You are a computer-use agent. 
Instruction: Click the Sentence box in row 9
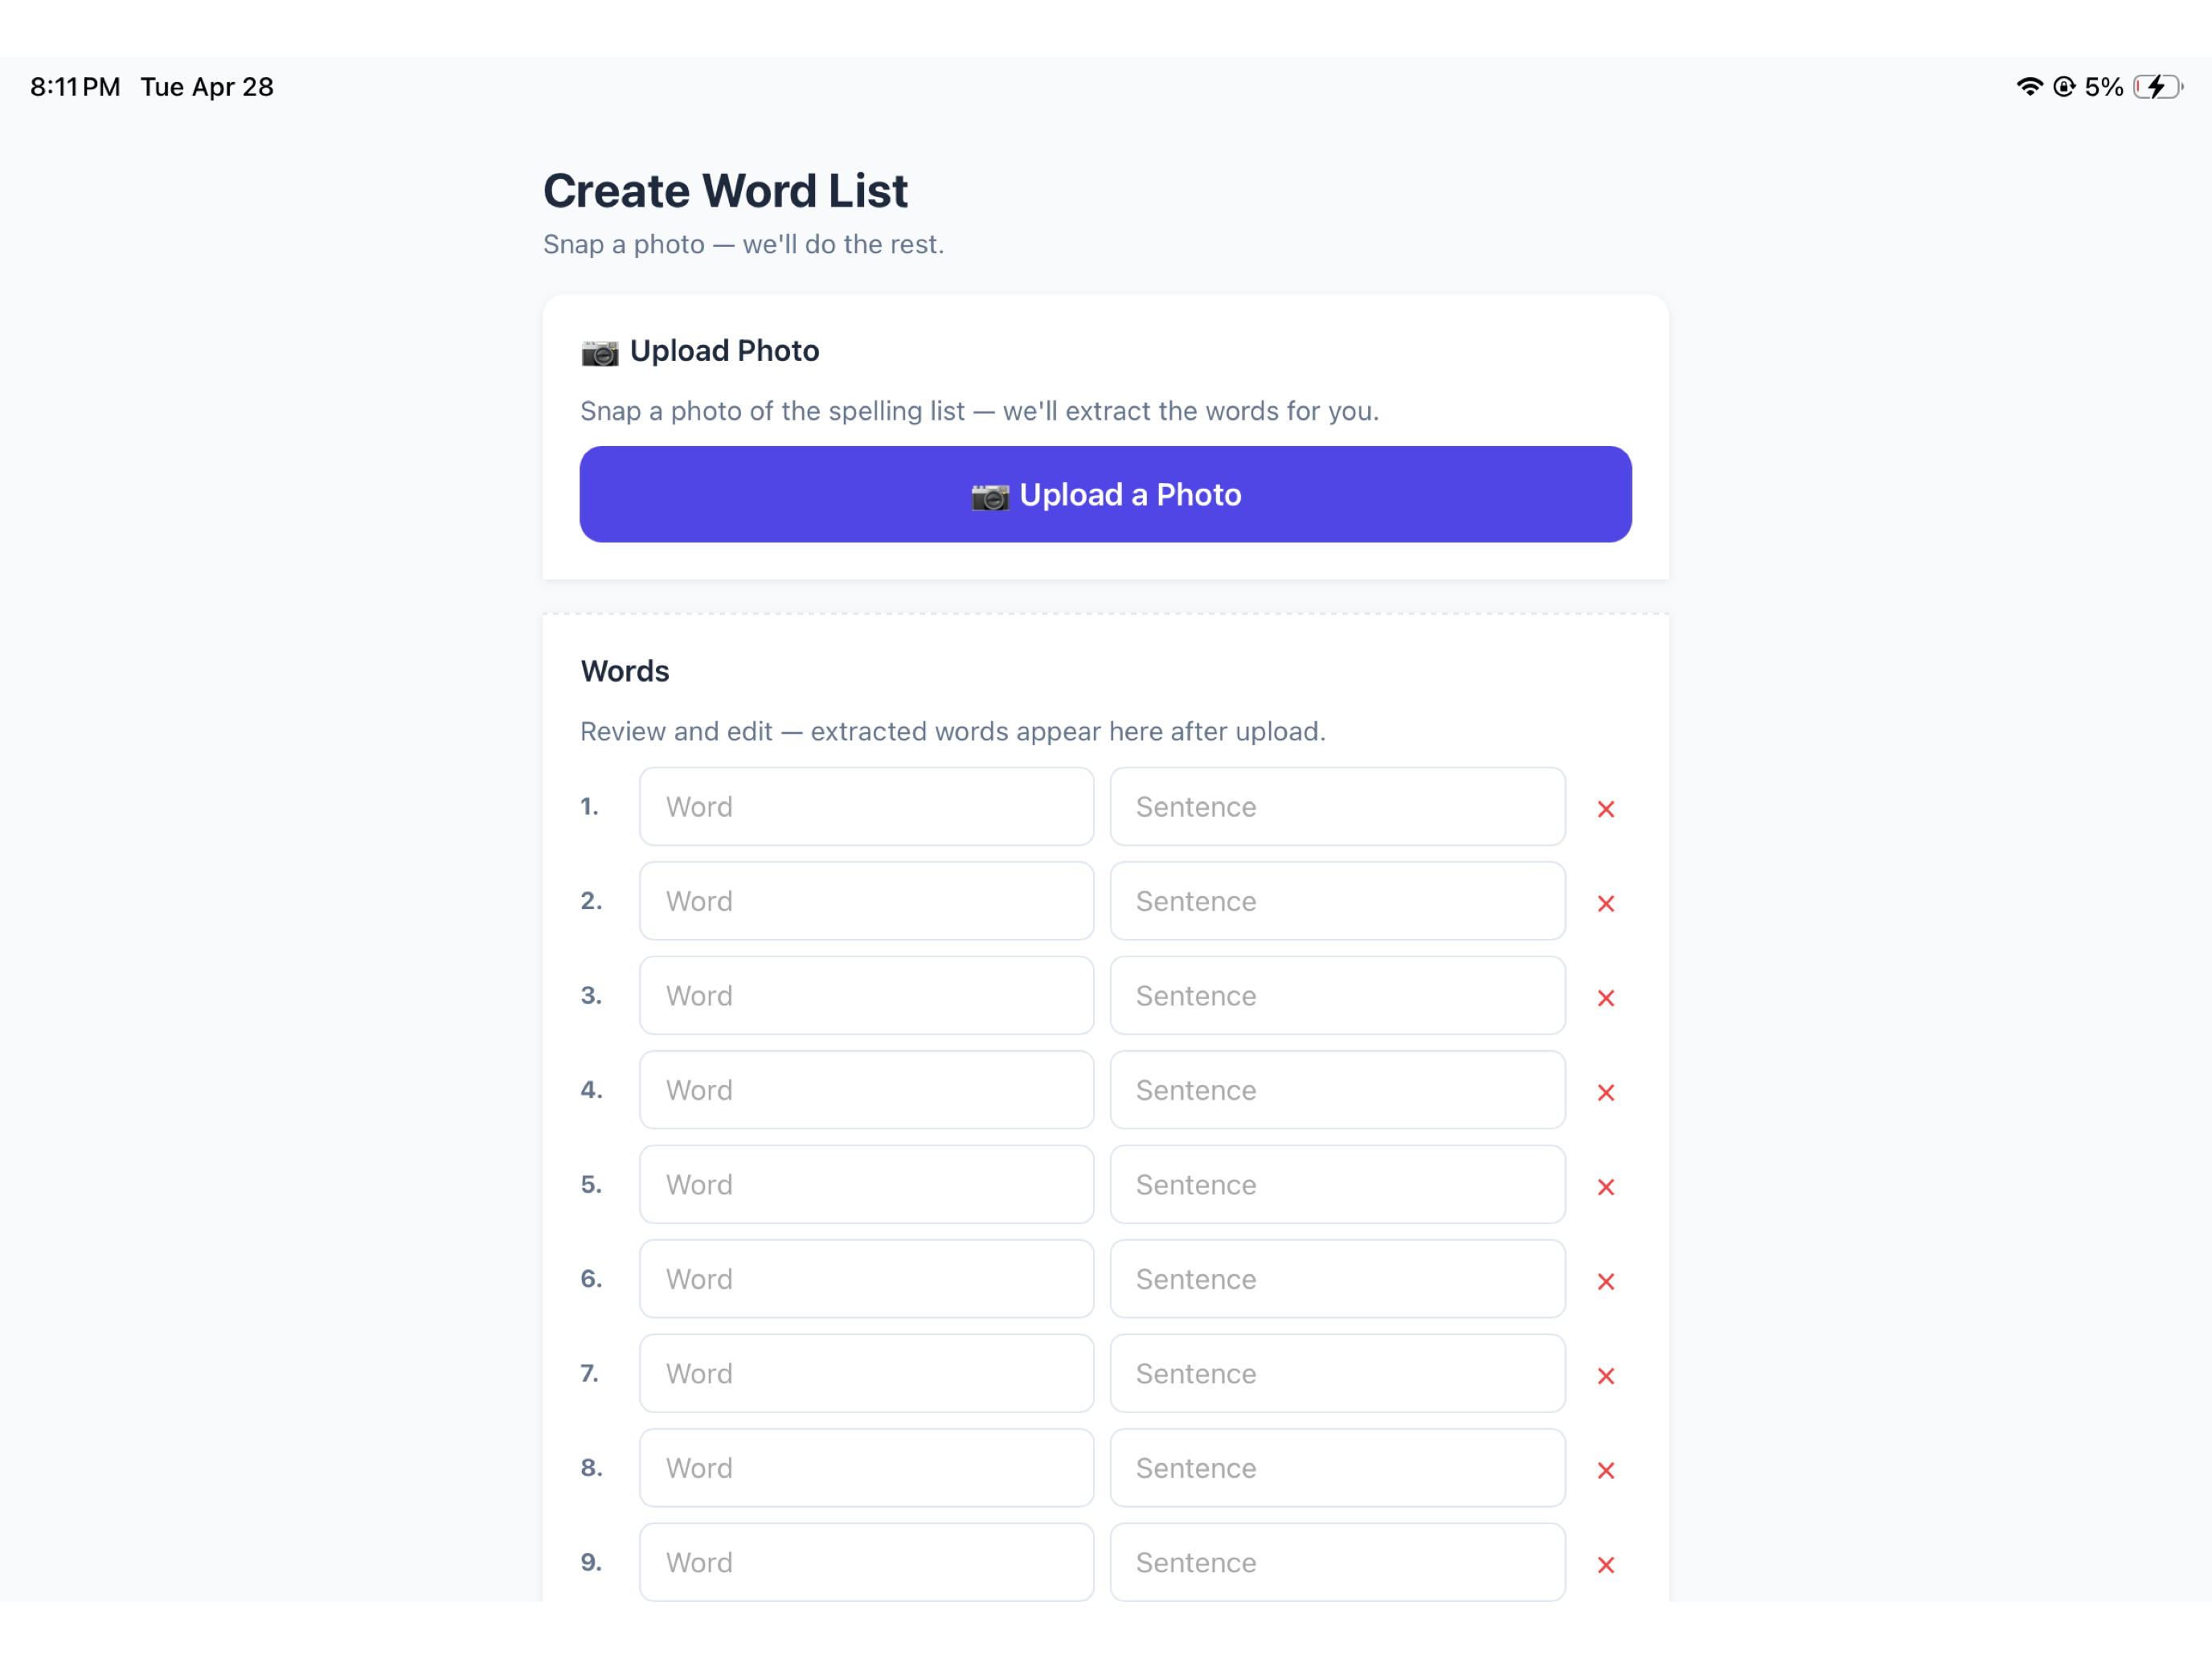tap(1337, 1562)
